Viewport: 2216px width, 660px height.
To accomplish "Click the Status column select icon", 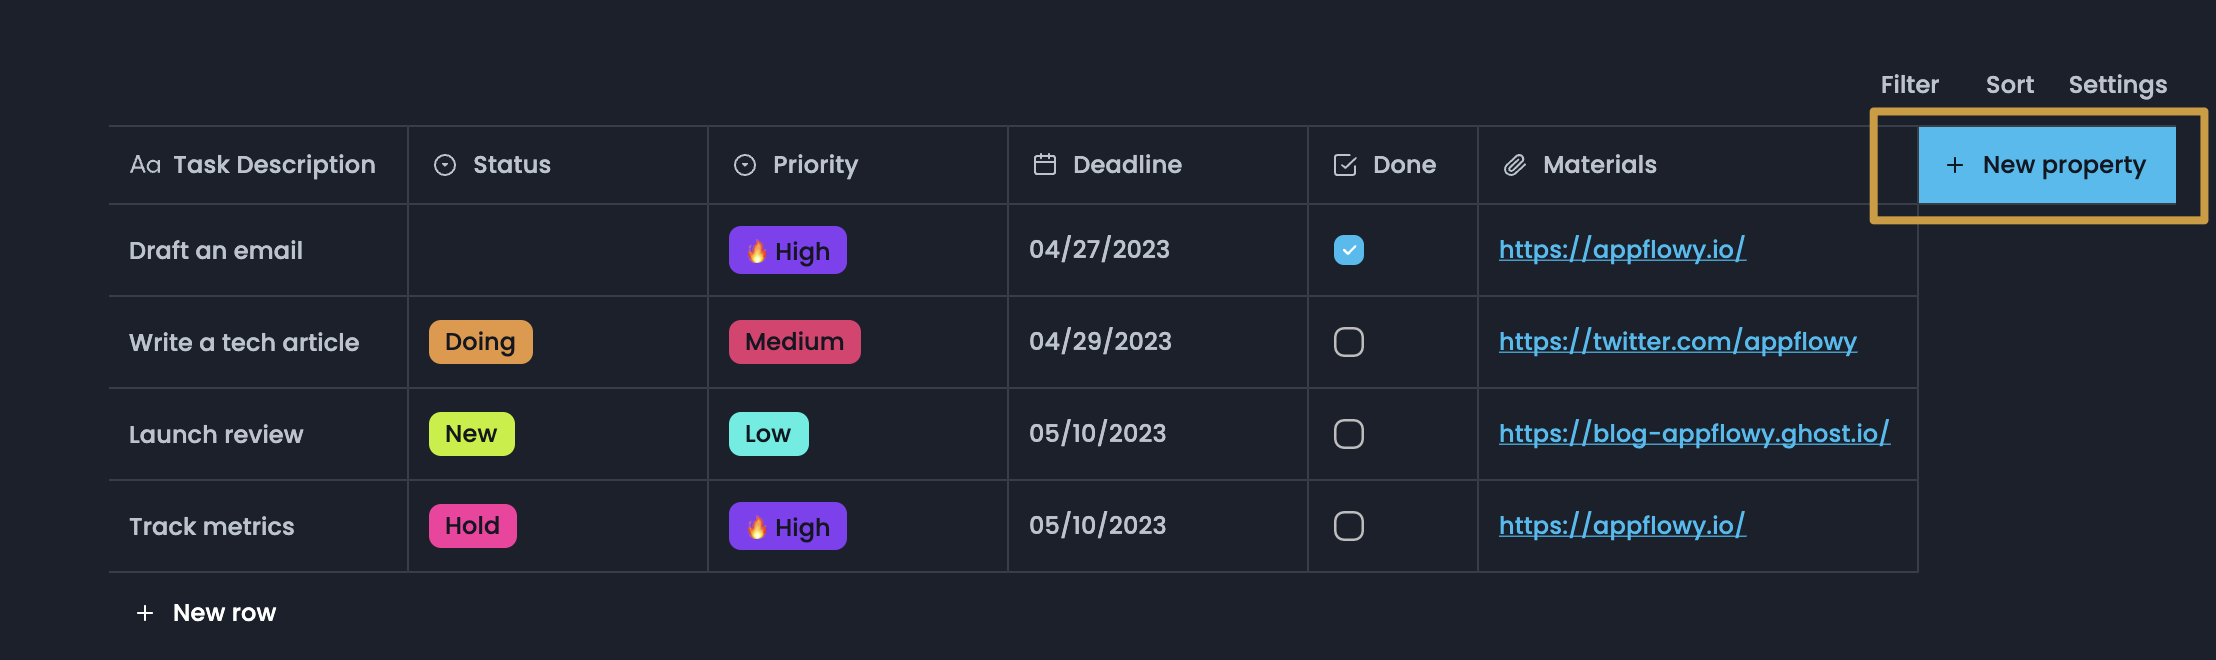I will pyautogui.click(x=445, y=165).
